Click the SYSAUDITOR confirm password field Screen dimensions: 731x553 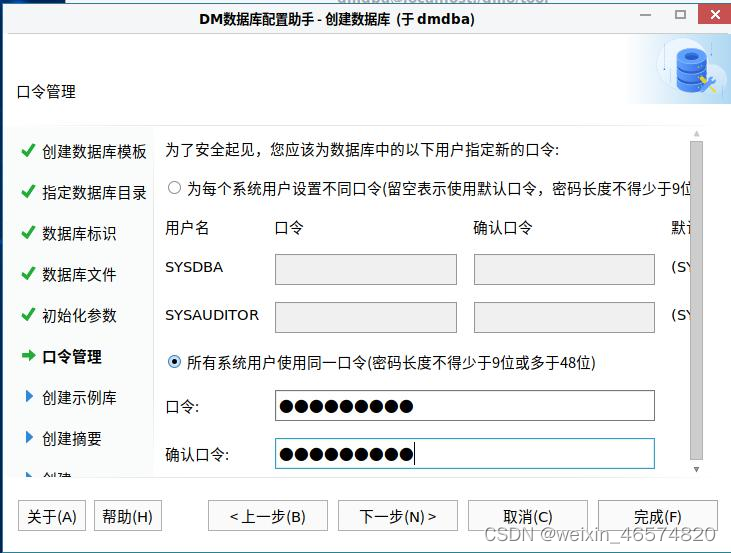point(564,317)
